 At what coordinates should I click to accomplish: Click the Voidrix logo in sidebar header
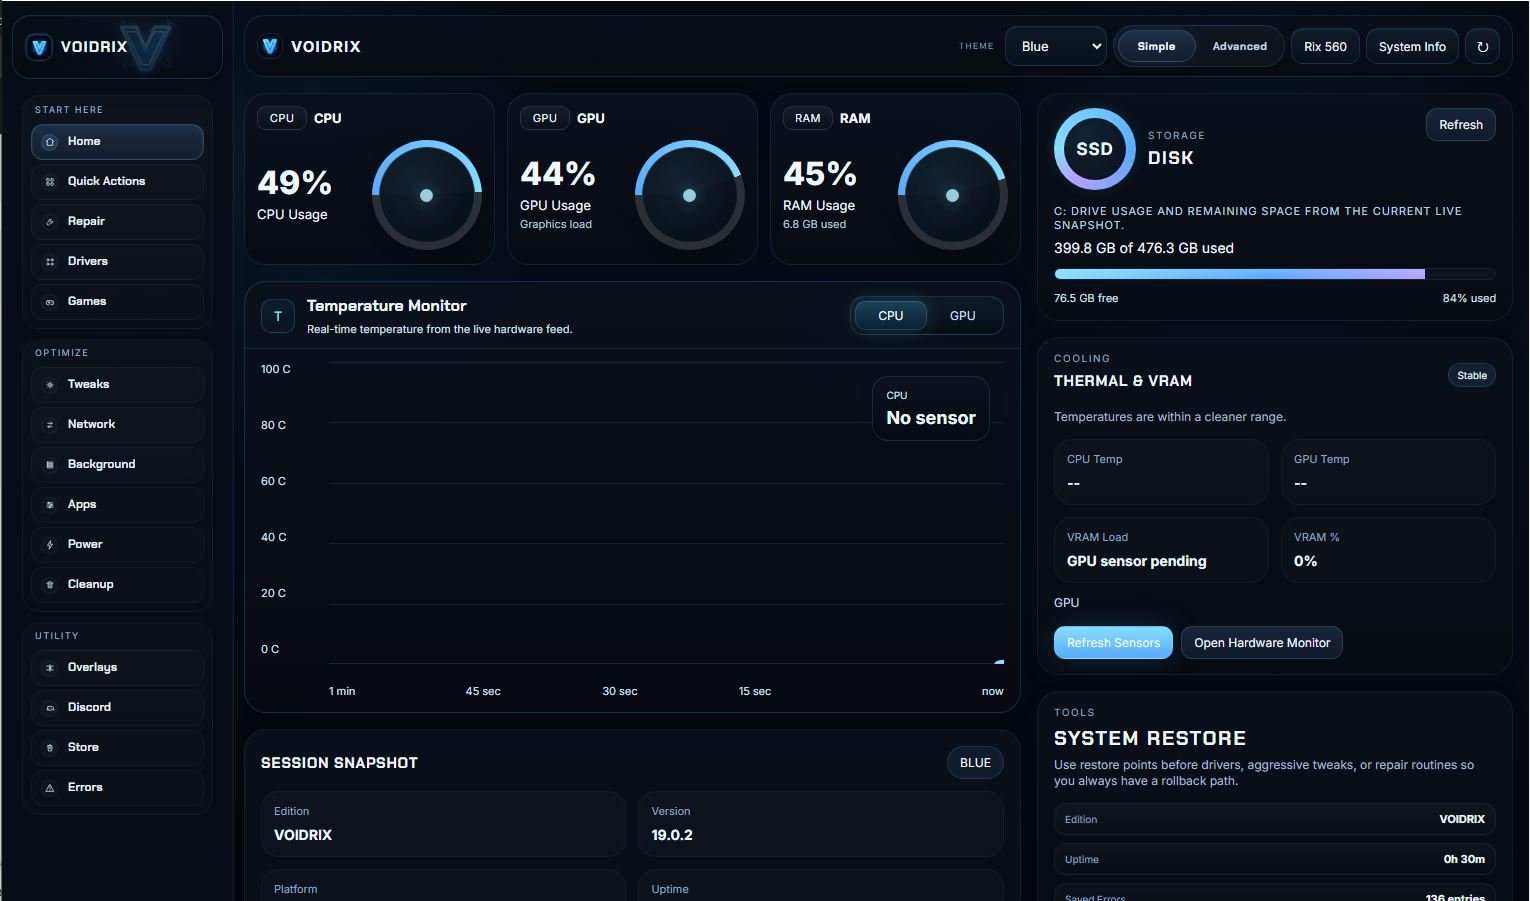(40, 46)
